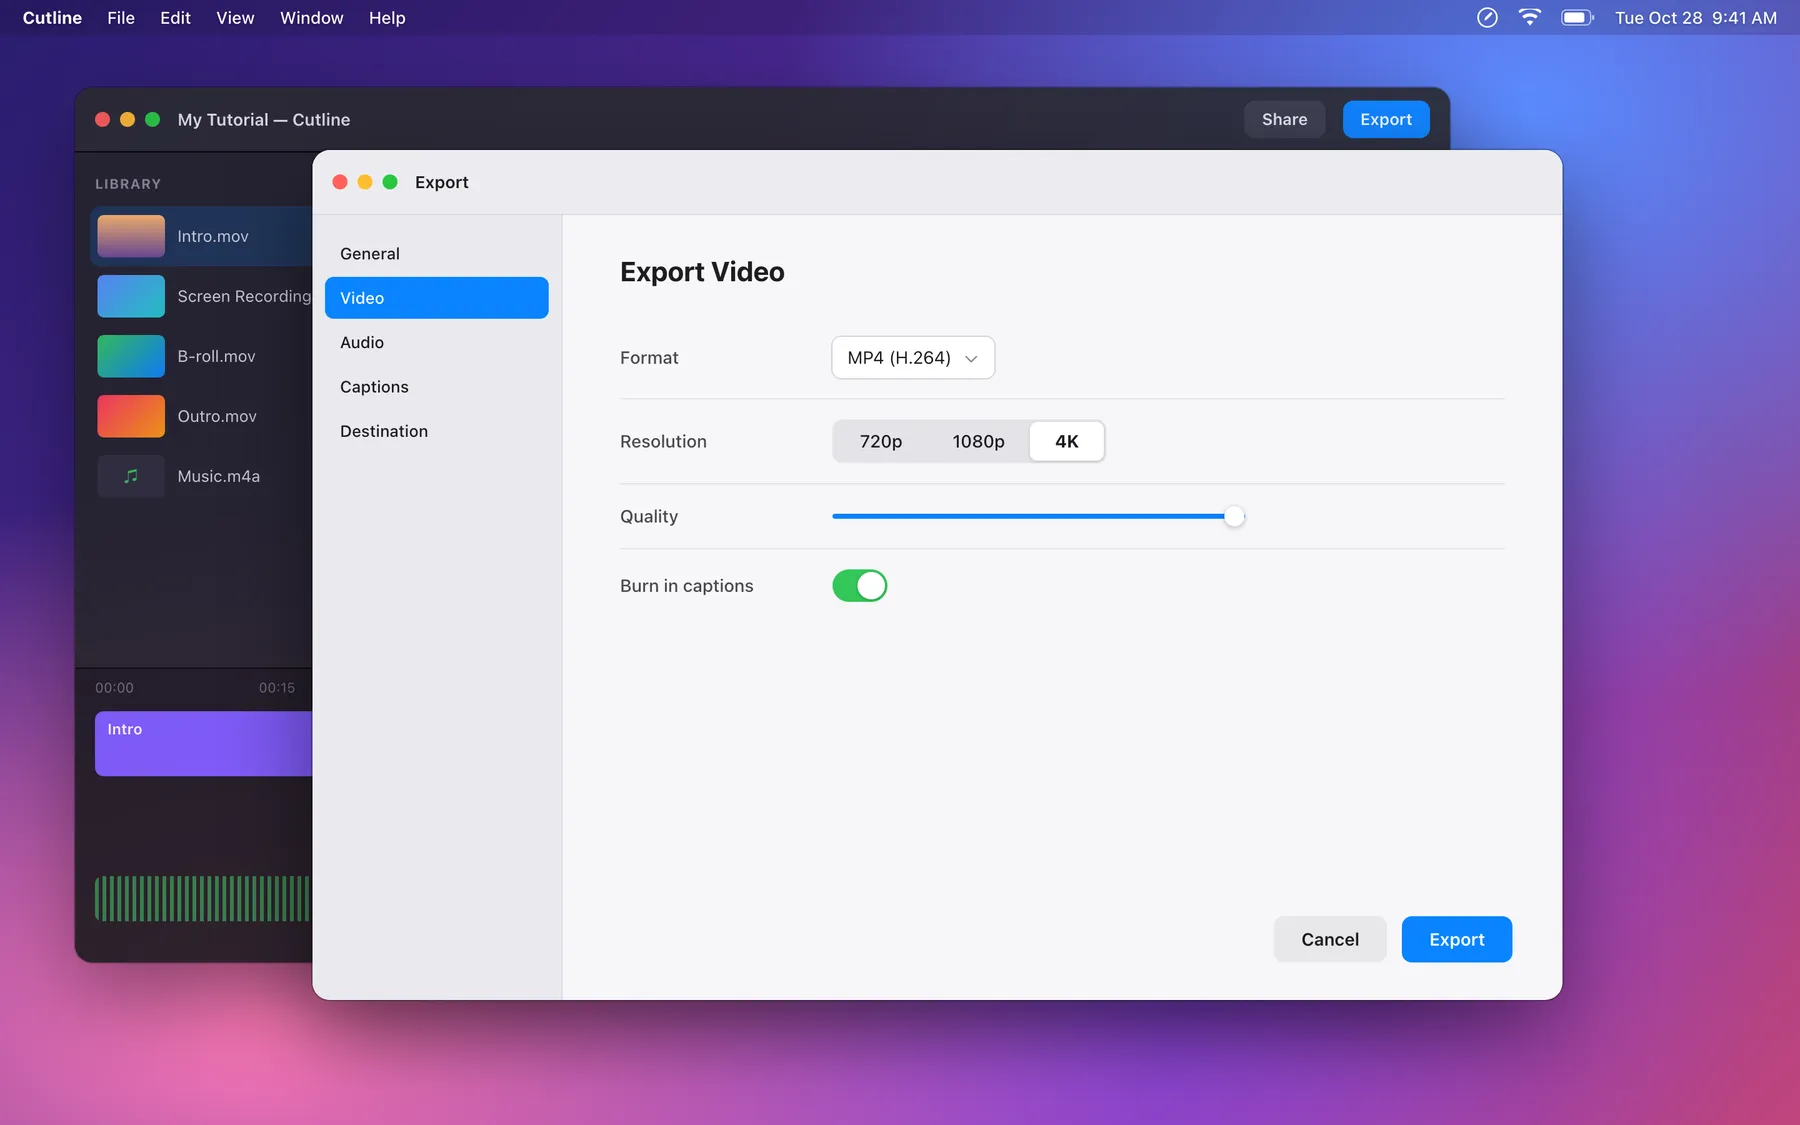The image size is (1800, 1125).
Task: Check the battery status icon
Action: [x=1577, y=17]
